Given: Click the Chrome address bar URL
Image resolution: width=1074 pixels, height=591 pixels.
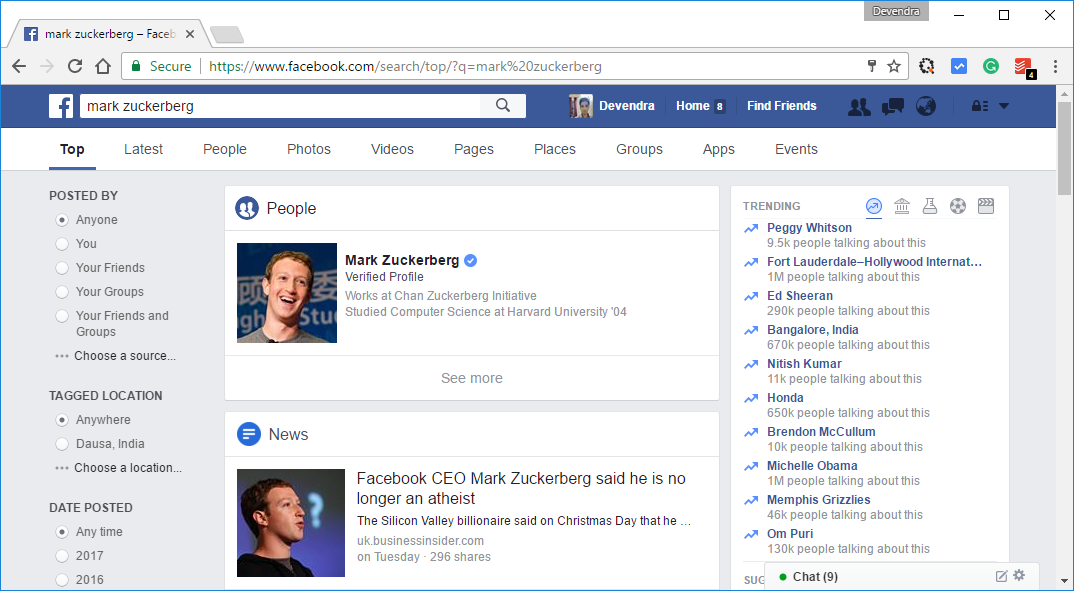Looking at the screenshot, I should pyautogui.click(x=405, y=66).
